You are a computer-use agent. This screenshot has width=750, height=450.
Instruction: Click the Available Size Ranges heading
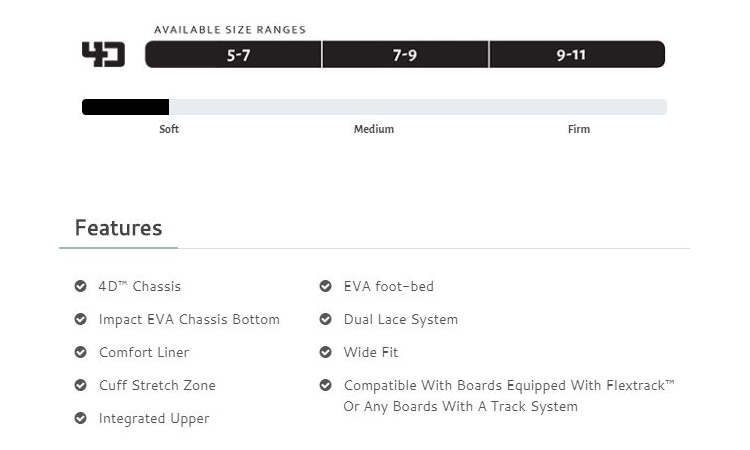(x=230, y=30)
